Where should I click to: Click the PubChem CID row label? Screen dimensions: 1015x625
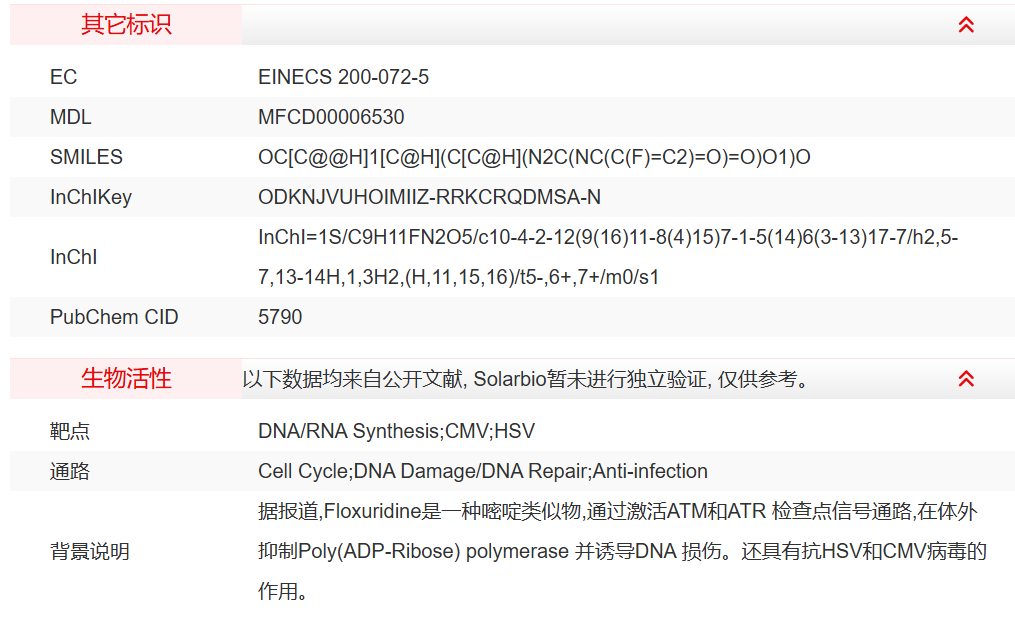click(x=114, y=317)
